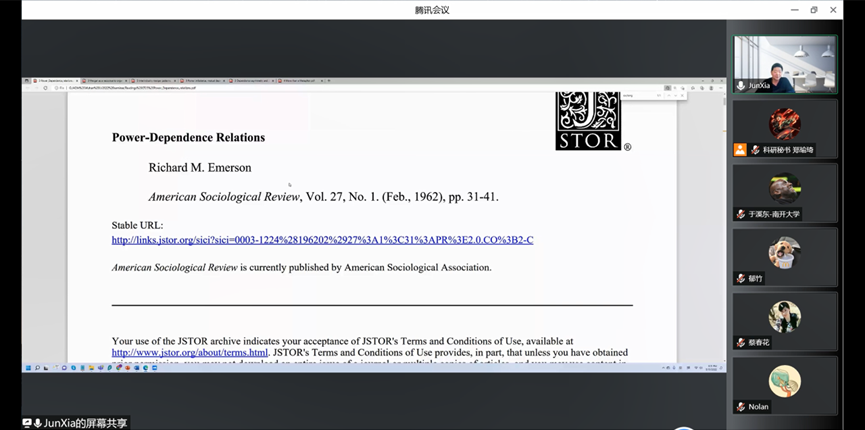This screenshot has height=430, width=865.
Task: Select the 蔡春花 participant avatar
Action: tap(784, 317)
